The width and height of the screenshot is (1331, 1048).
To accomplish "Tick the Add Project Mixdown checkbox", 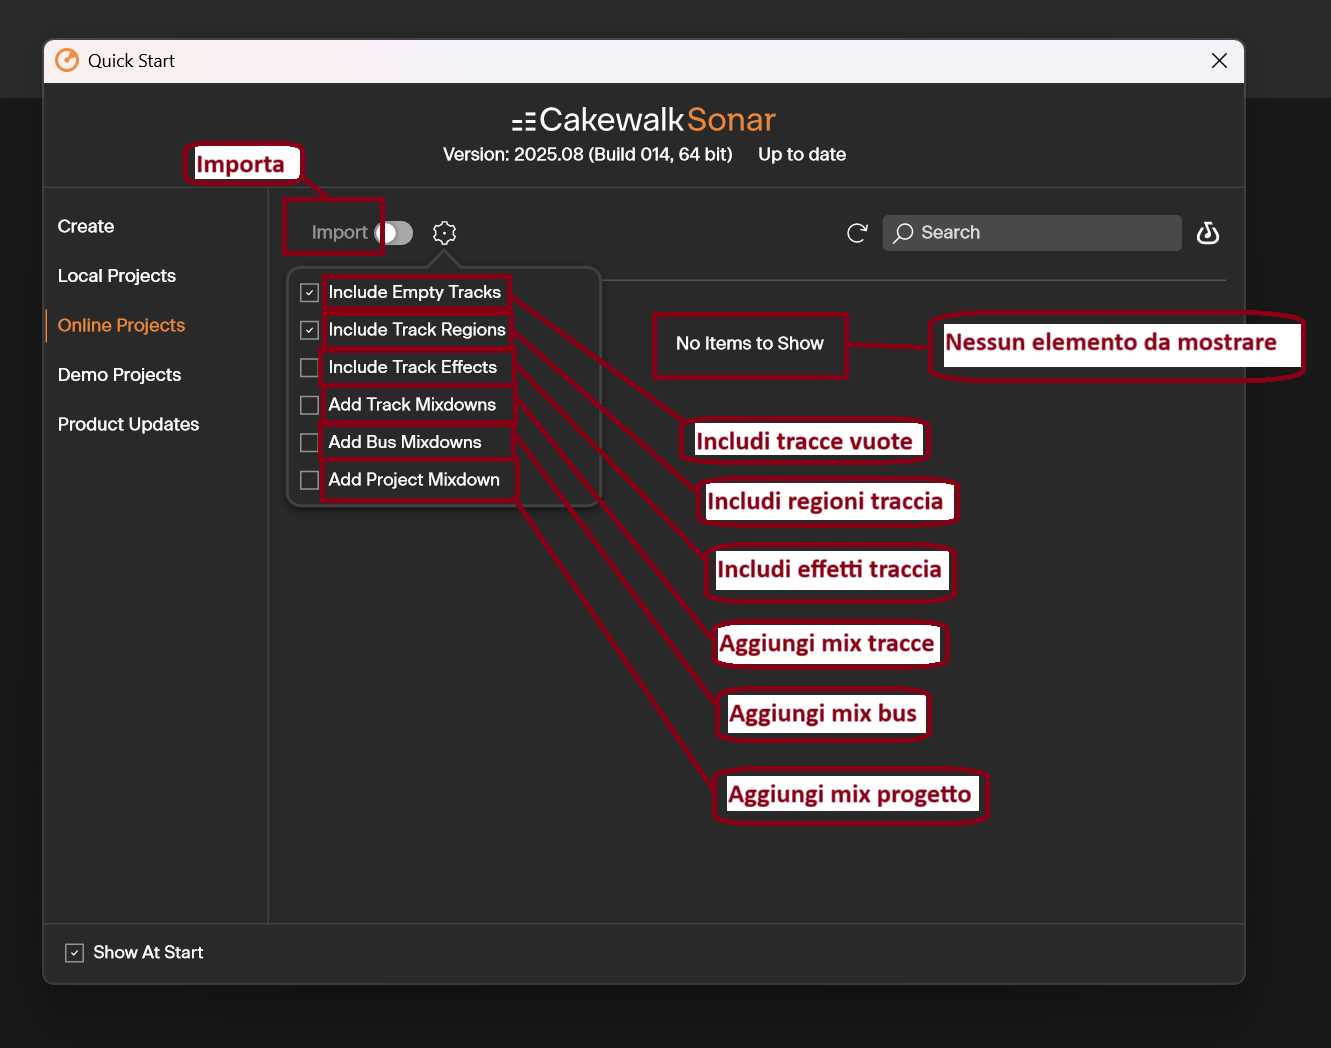I will (310, 480).
